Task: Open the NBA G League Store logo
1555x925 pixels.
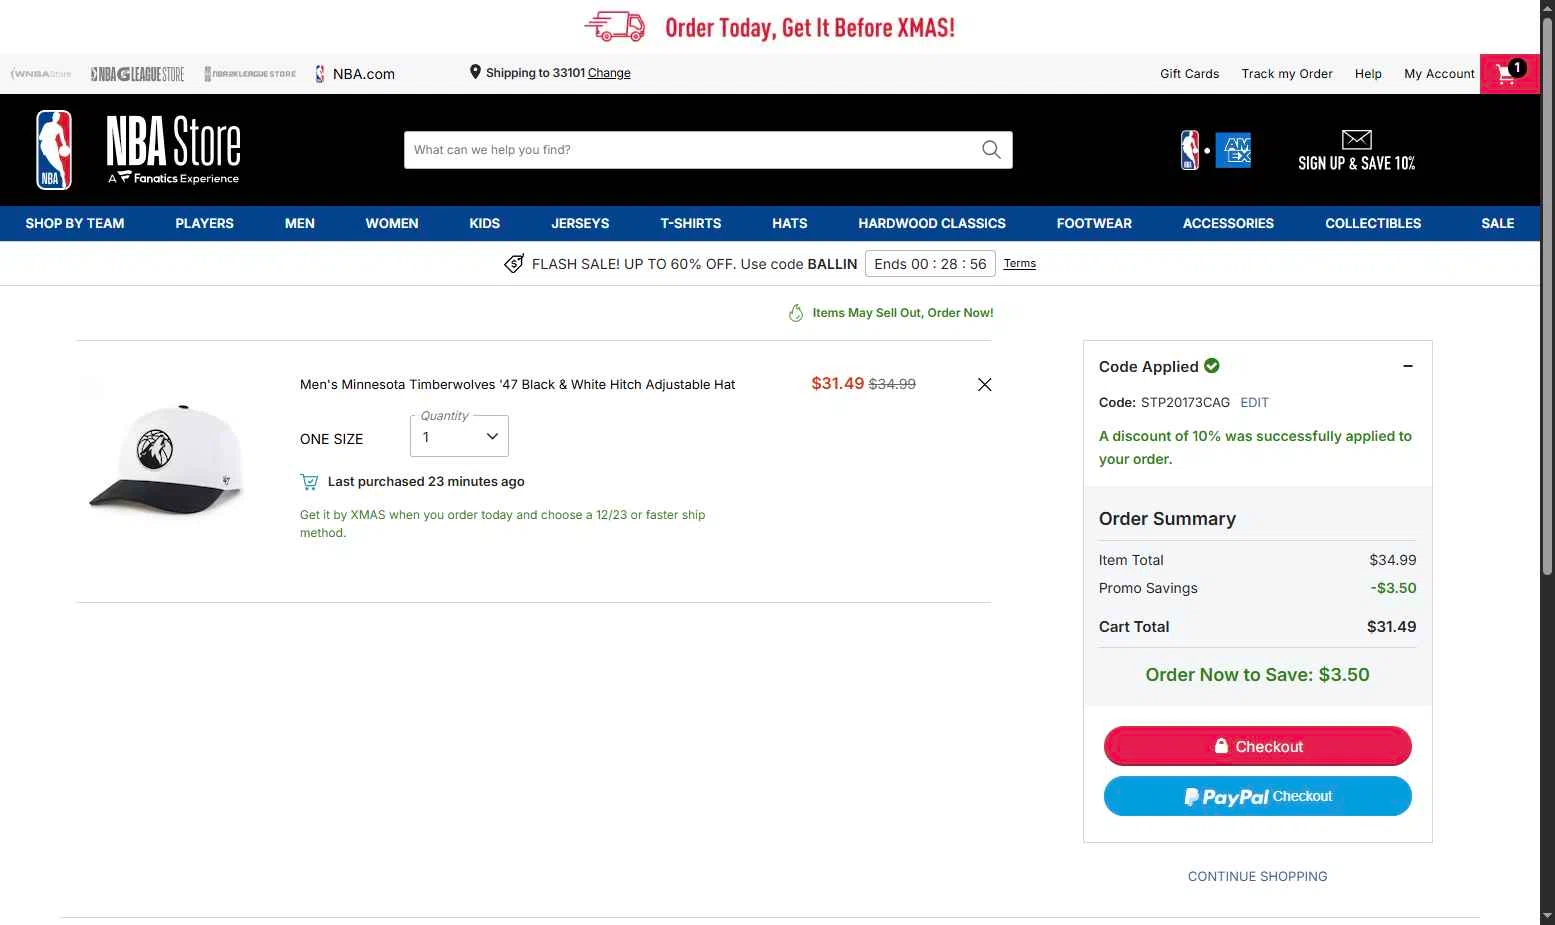Action: pos(138,74)
